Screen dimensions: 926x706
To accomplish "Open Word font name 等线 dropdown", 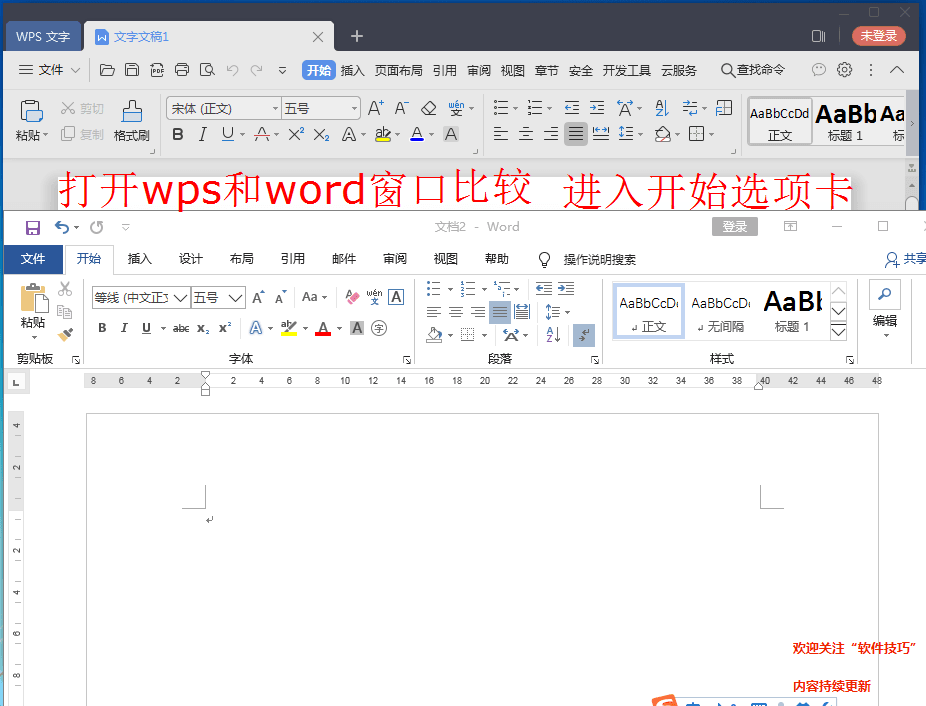I will (181, 298).
